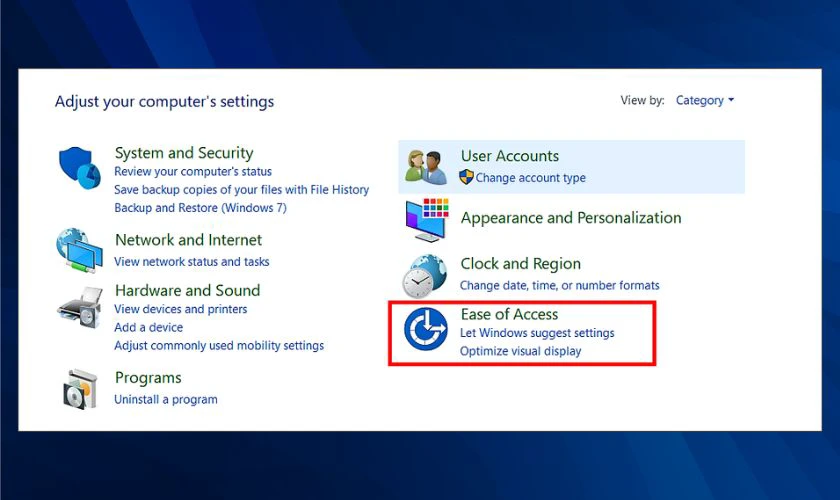Open the Ease of Access blue circle icon
The image size is (840, 500).
point(425,329)
